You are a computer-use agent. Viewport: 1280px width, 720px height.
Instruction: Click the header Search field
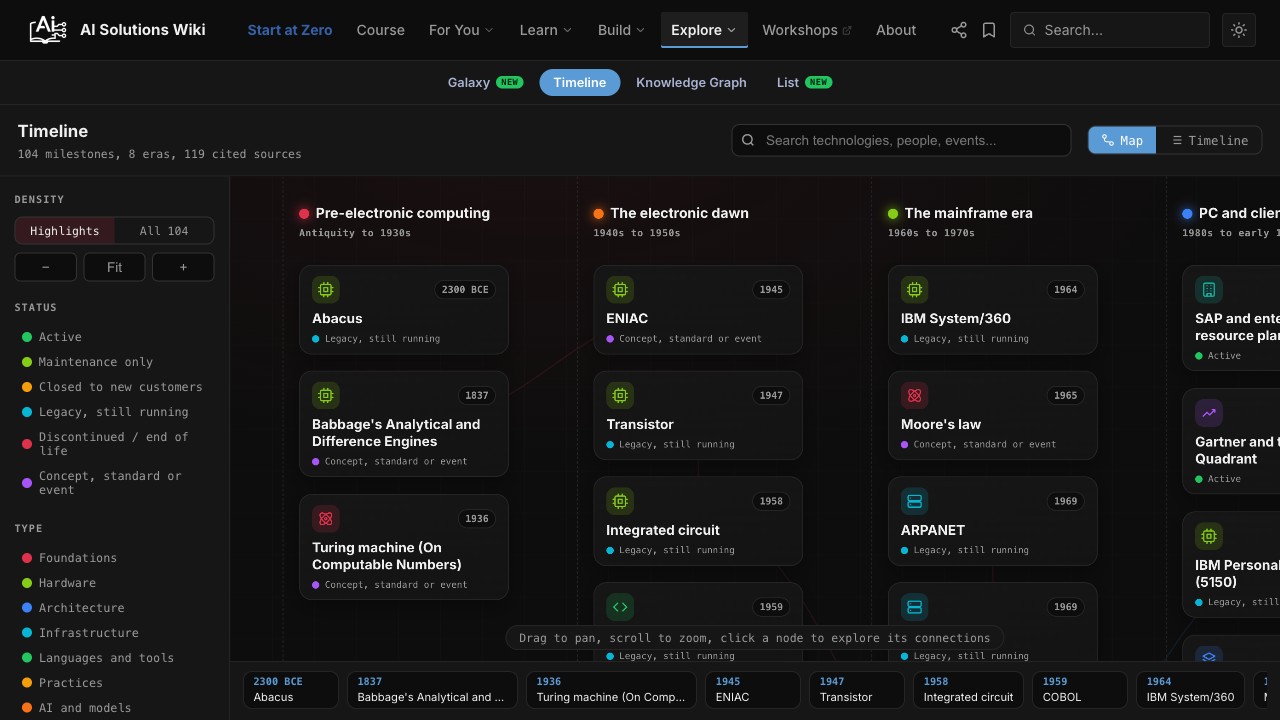point(1110,30)
